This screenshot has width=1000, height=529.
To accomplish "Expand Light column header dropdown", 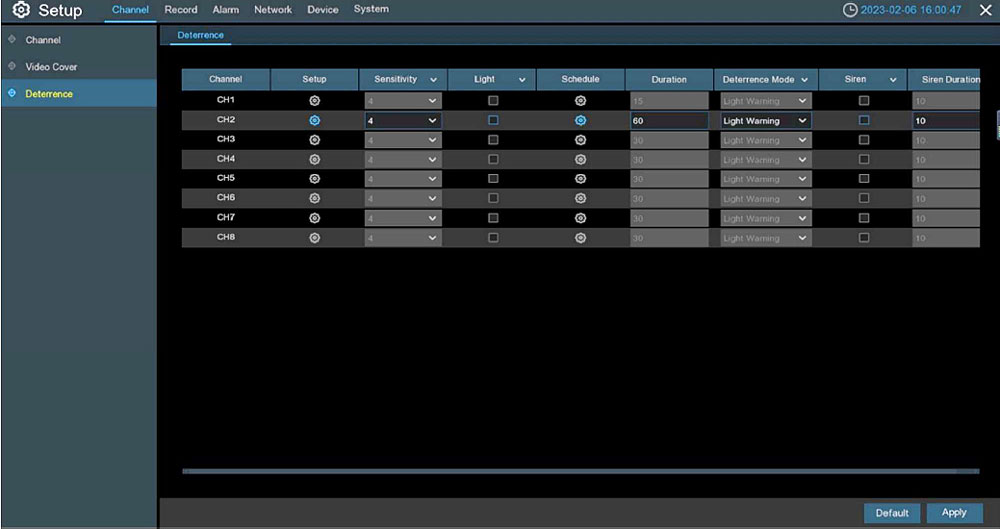I will point(522,80).
